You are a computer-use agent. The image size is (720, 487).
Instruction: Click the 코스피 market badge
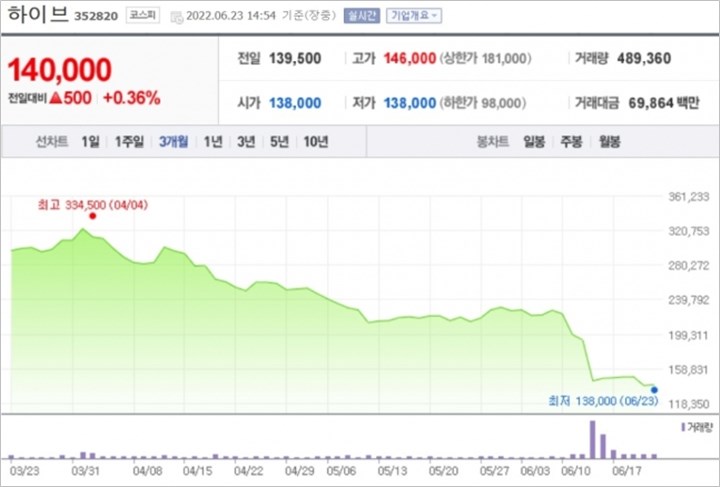click(x=143, y=15)
